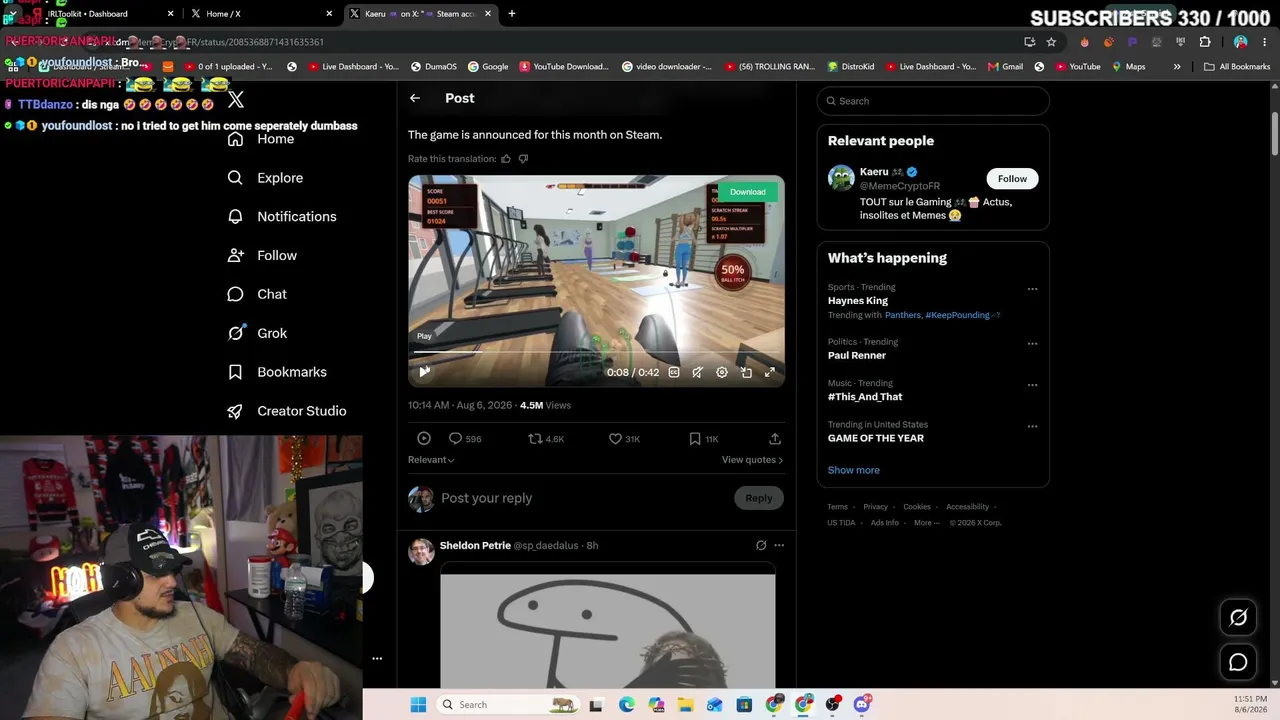The width and height of the screenshot is (1280, 720).
Task: Open the More footer menu
Action: point(926,523)
